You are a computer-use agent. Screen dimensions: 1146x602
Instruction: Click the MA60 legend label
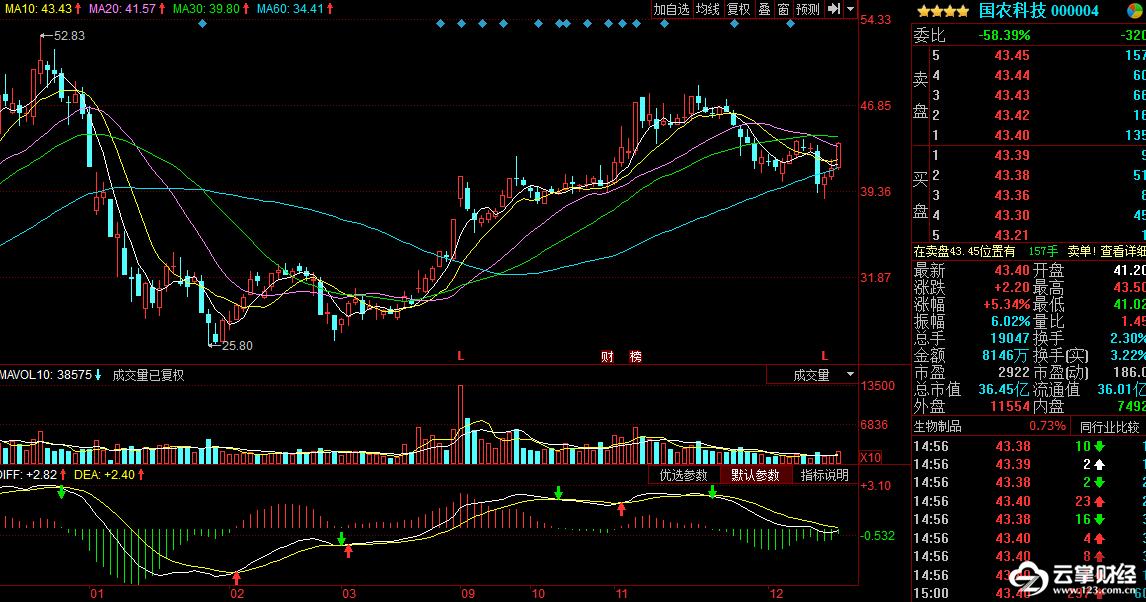[295, 8]
